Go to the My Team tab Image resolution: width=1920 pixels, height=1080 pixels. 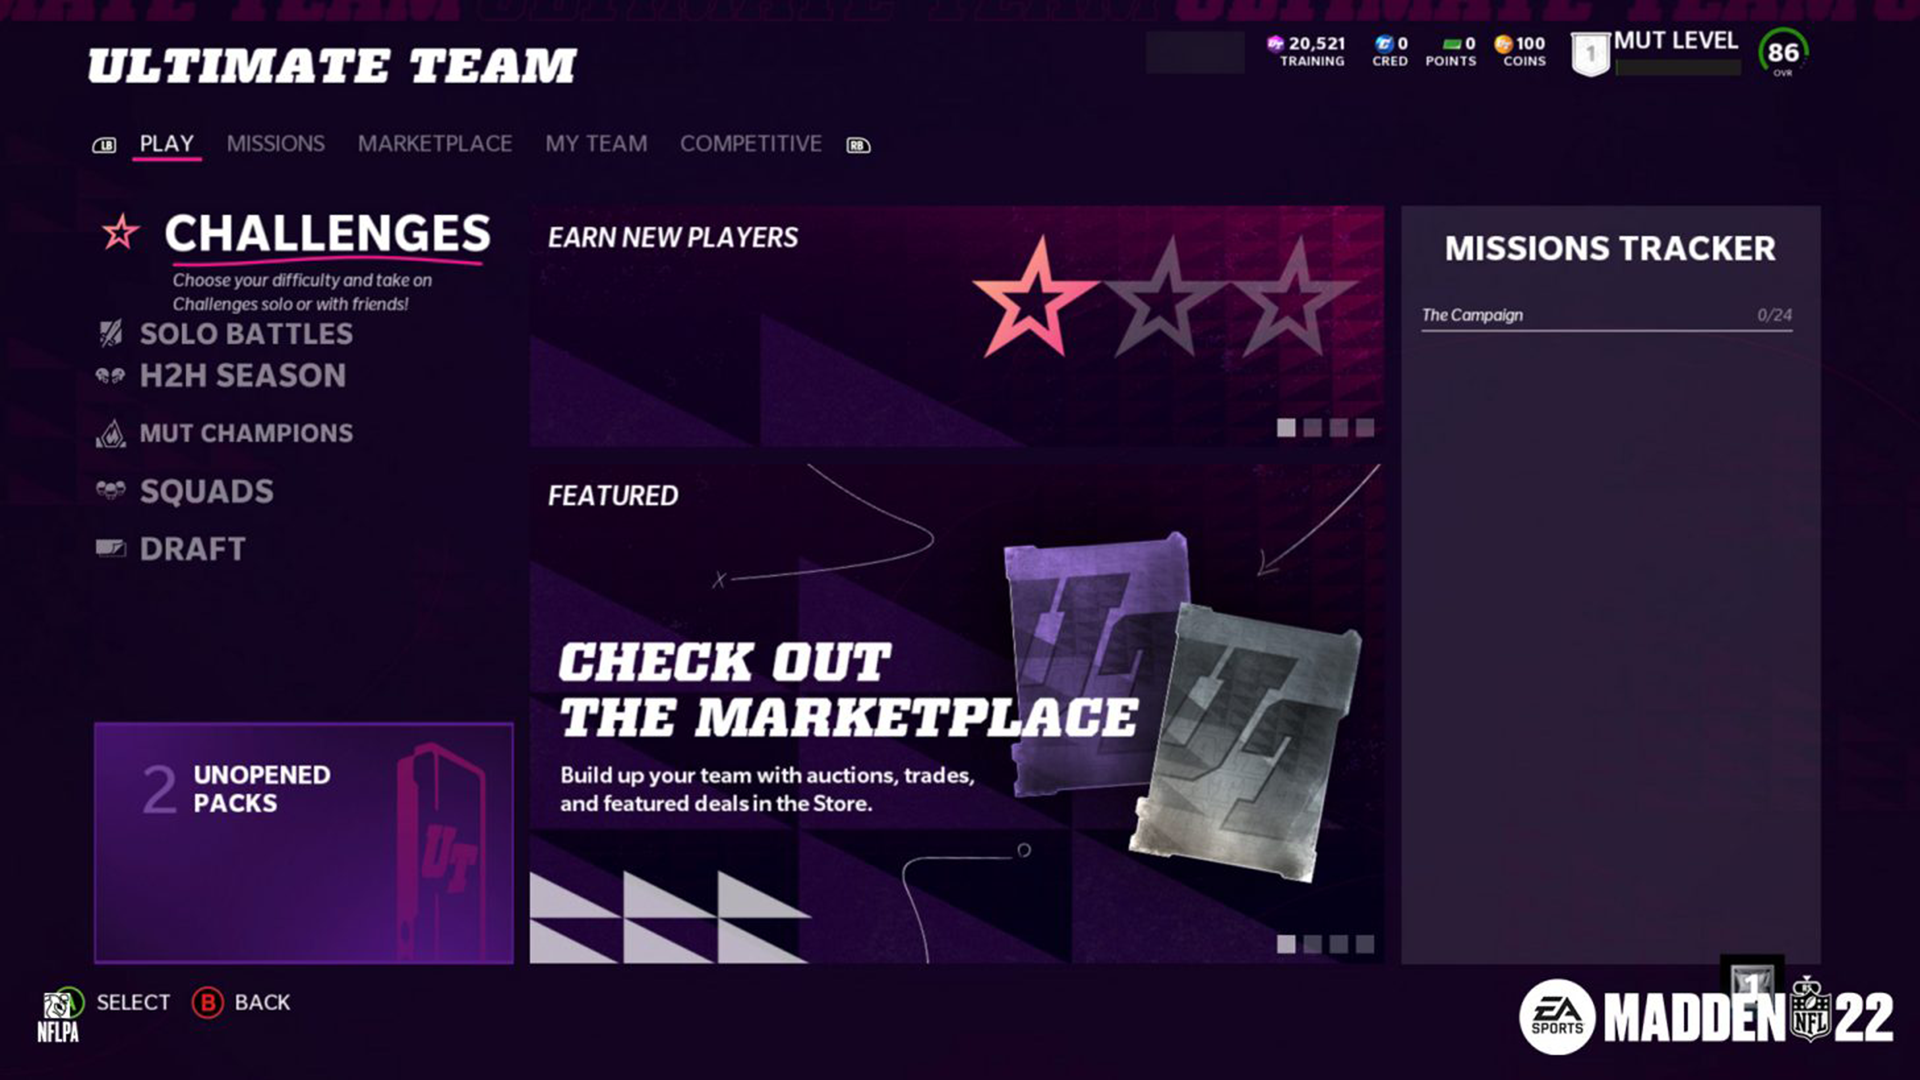[x=596, y=144]
